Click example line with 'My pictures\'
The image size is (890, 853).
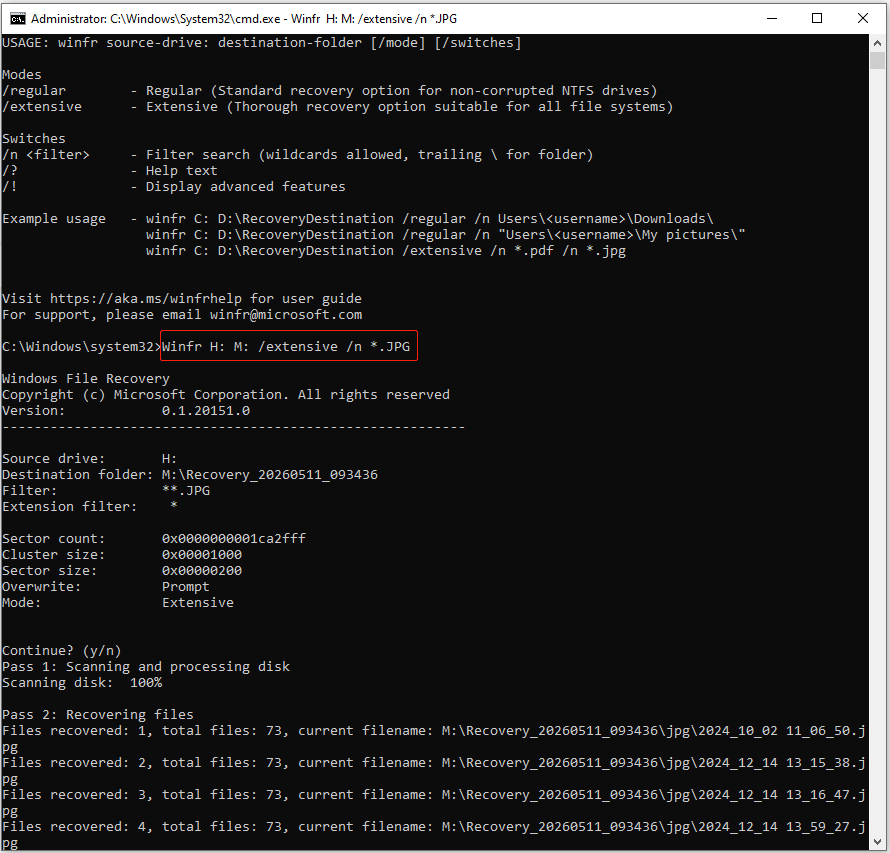click(446, 234)
